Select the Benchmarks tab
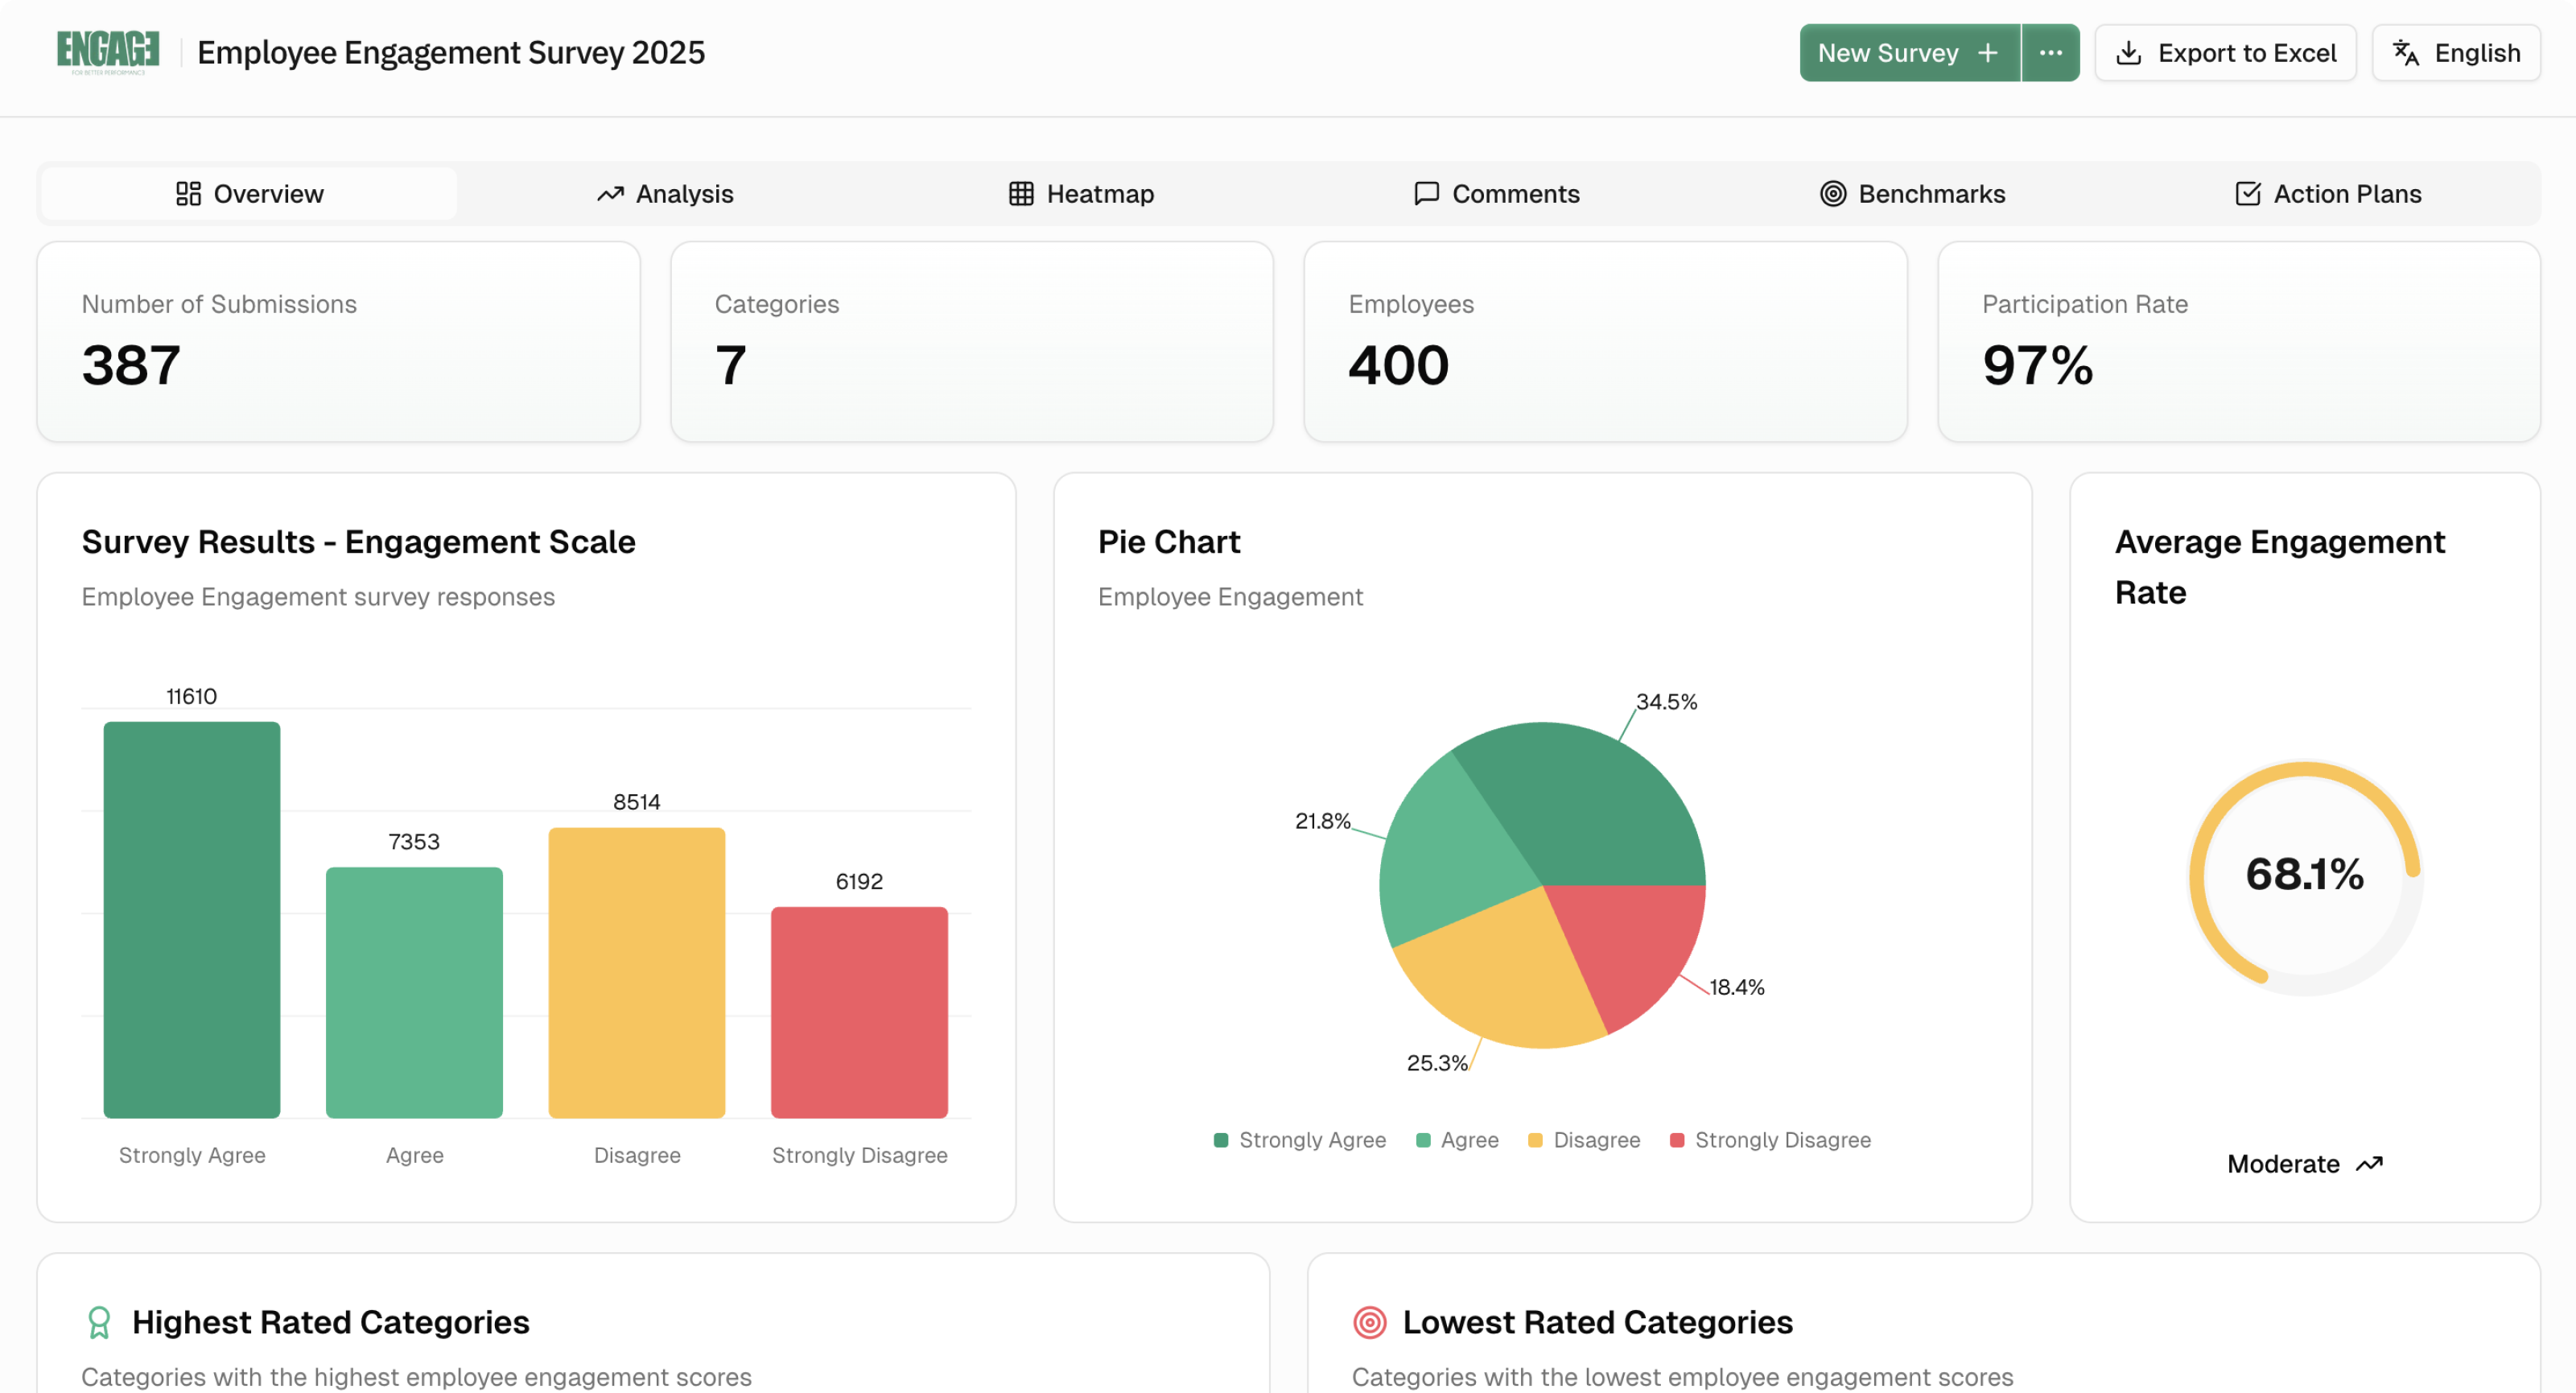 pos(1913,194)
